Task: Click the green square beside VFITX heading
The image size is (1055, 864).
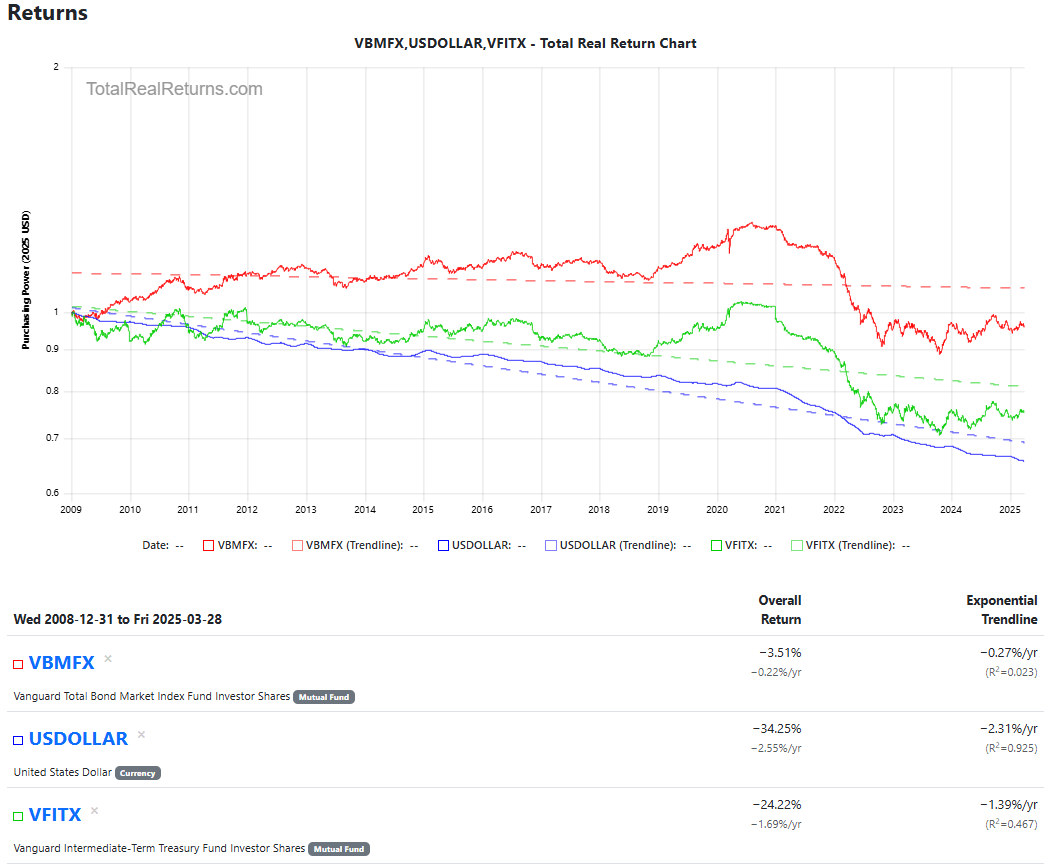Action: click(x=18, y=817)
